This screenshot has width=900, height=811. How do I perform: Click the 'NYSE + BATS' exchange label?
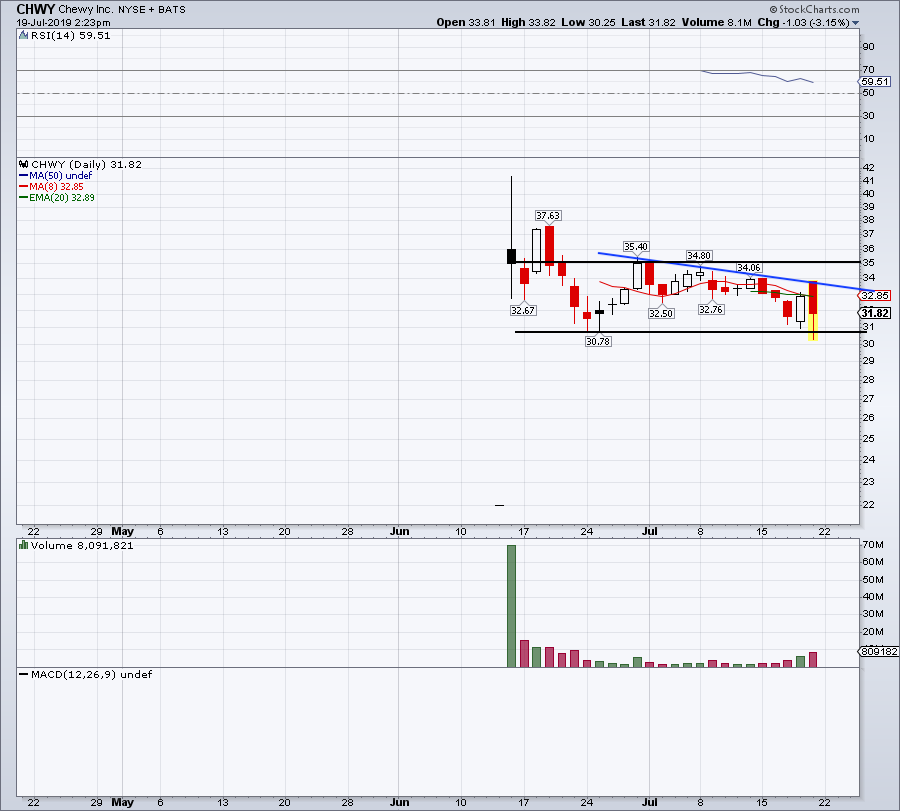click(x=152, y=10)
